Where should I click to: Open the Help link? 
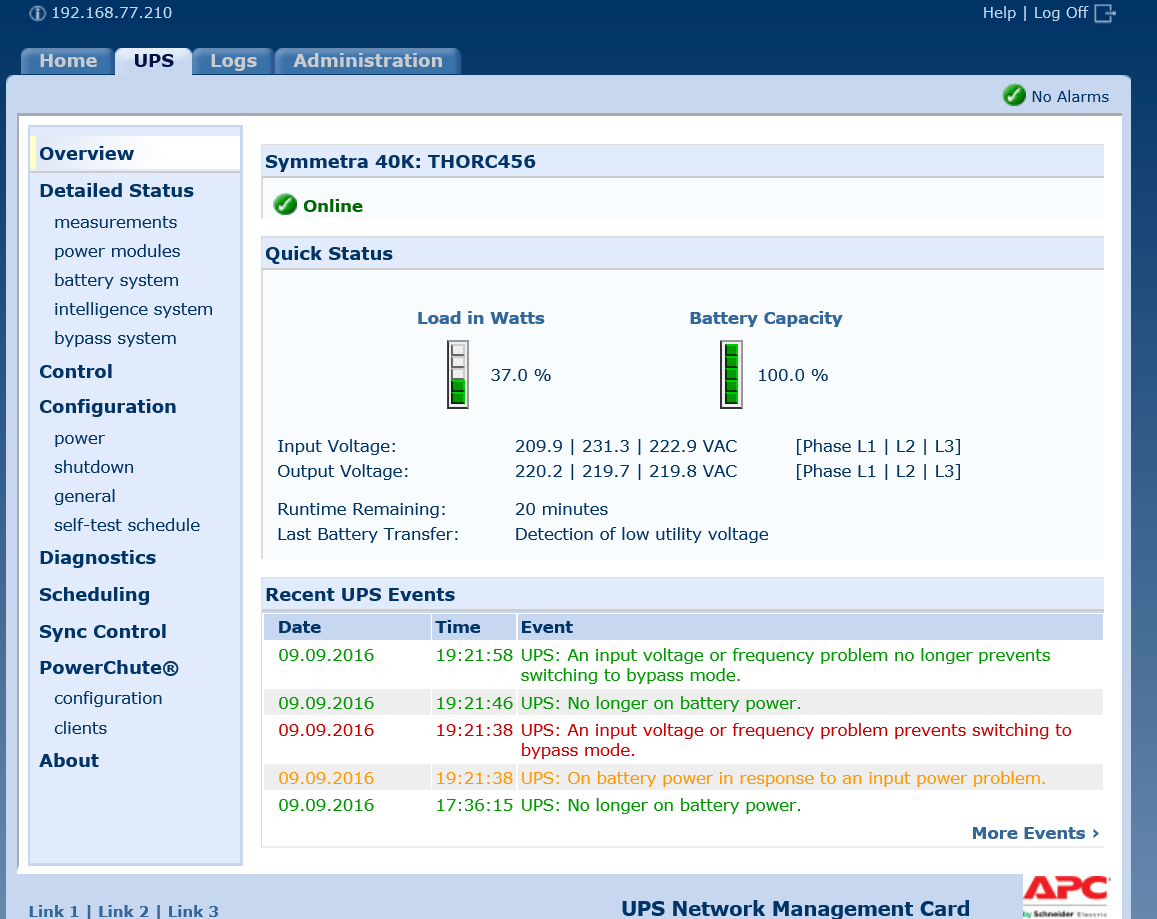(x=998, y=13)
